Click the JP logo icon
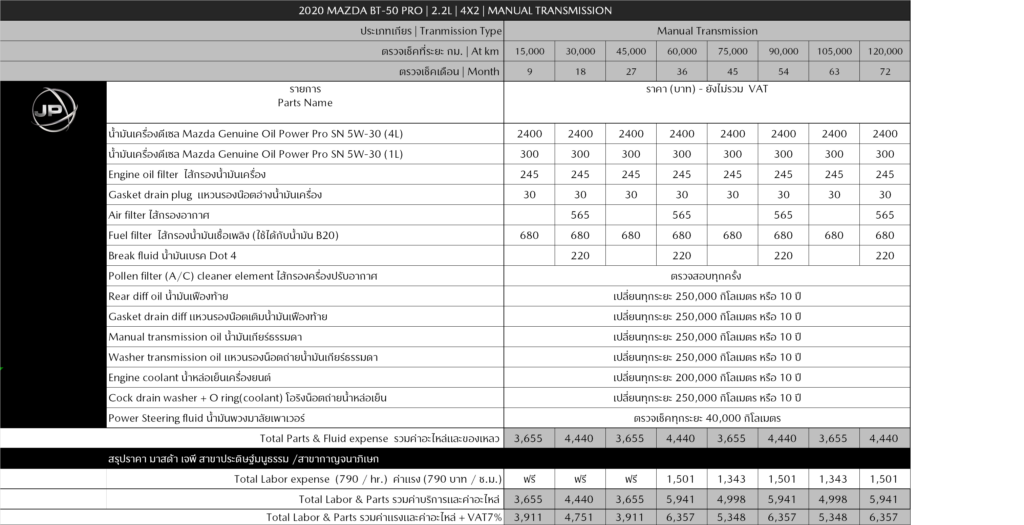 (x=55, y=110)
